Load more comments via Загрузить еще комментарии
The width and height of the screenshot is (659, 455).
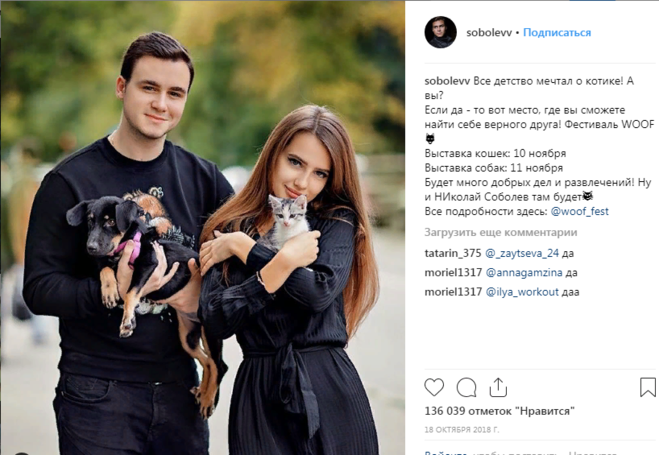(x=501, y=232)
